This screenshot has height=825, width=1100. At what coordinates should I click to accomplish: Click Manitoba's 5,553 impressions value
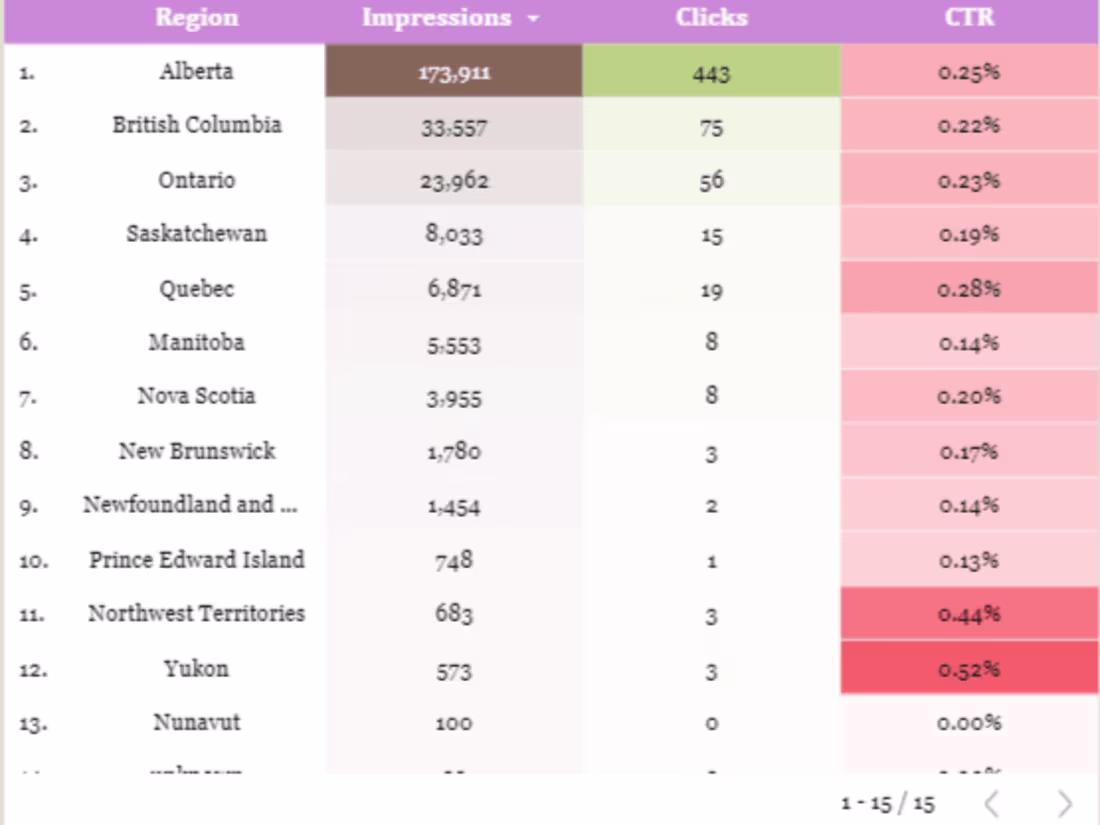tap(454, 344)
